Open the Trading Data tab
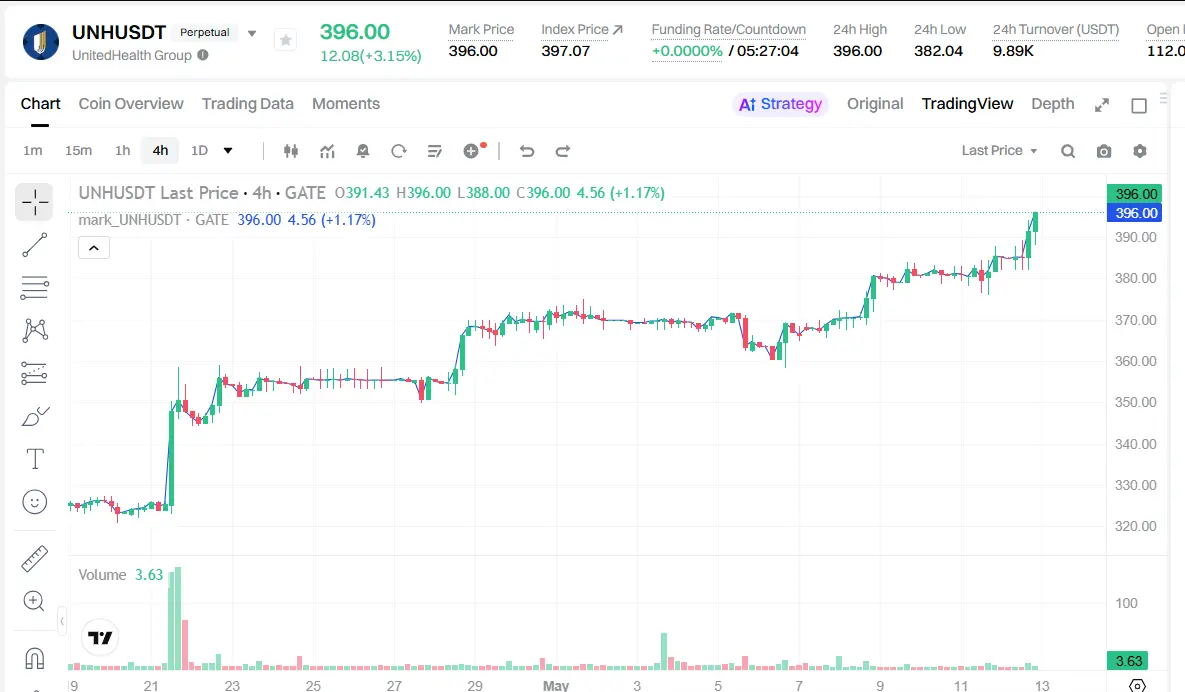 pyautogui.click(x=247, y=104)
